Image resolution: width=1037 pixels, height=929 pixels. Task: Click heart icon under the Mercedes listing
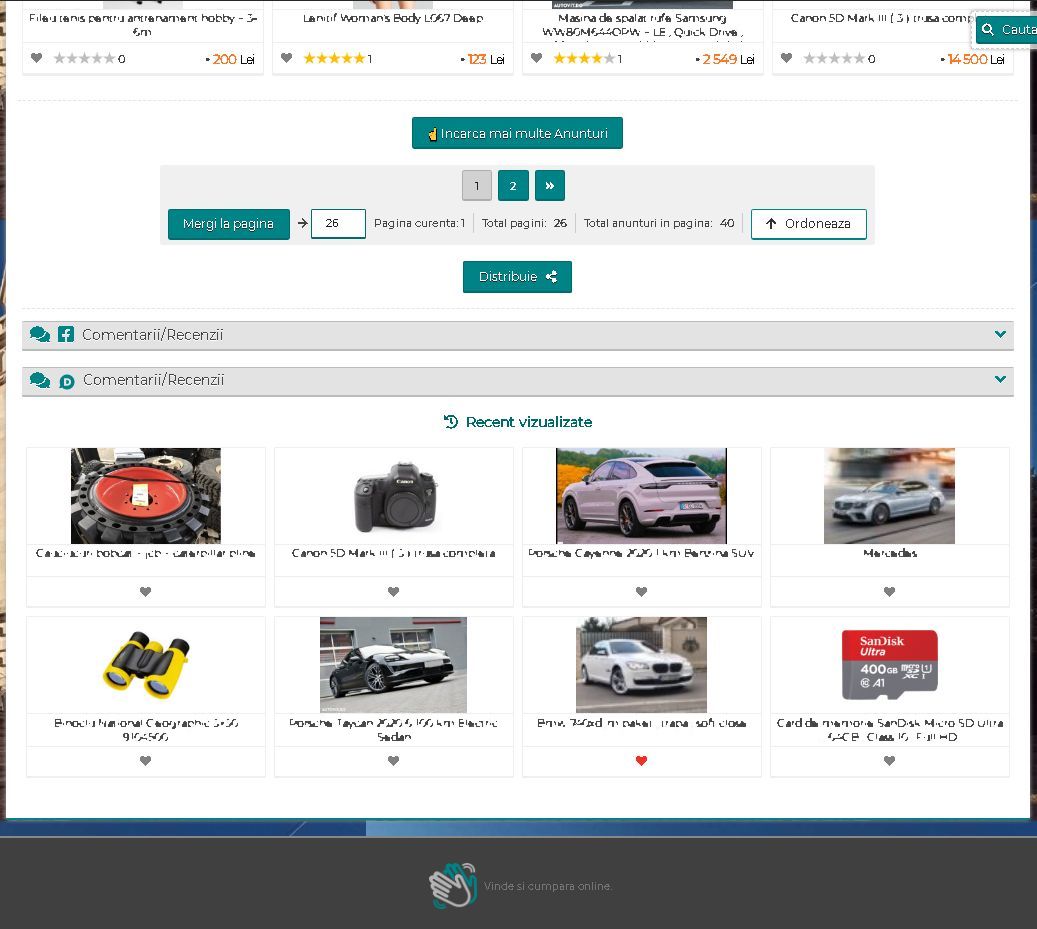click(889, 592)
